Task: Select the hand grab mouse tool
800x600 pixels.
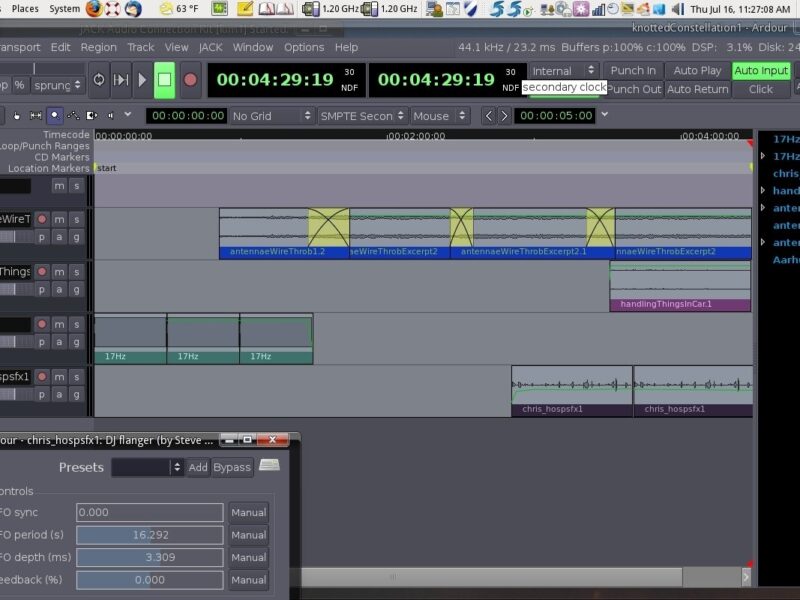Action: coord(18,116)
